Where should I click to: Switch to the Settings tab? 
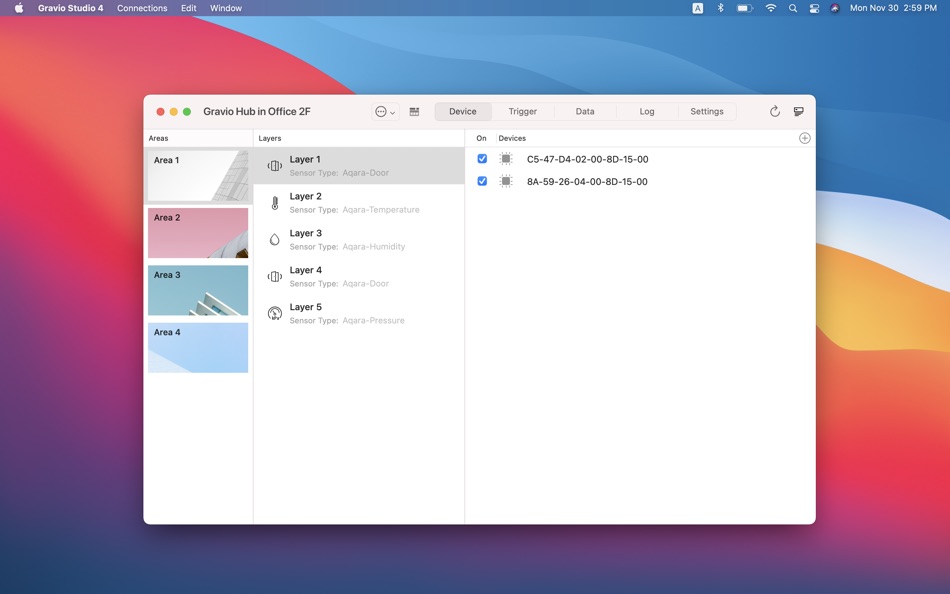(706, 112)
